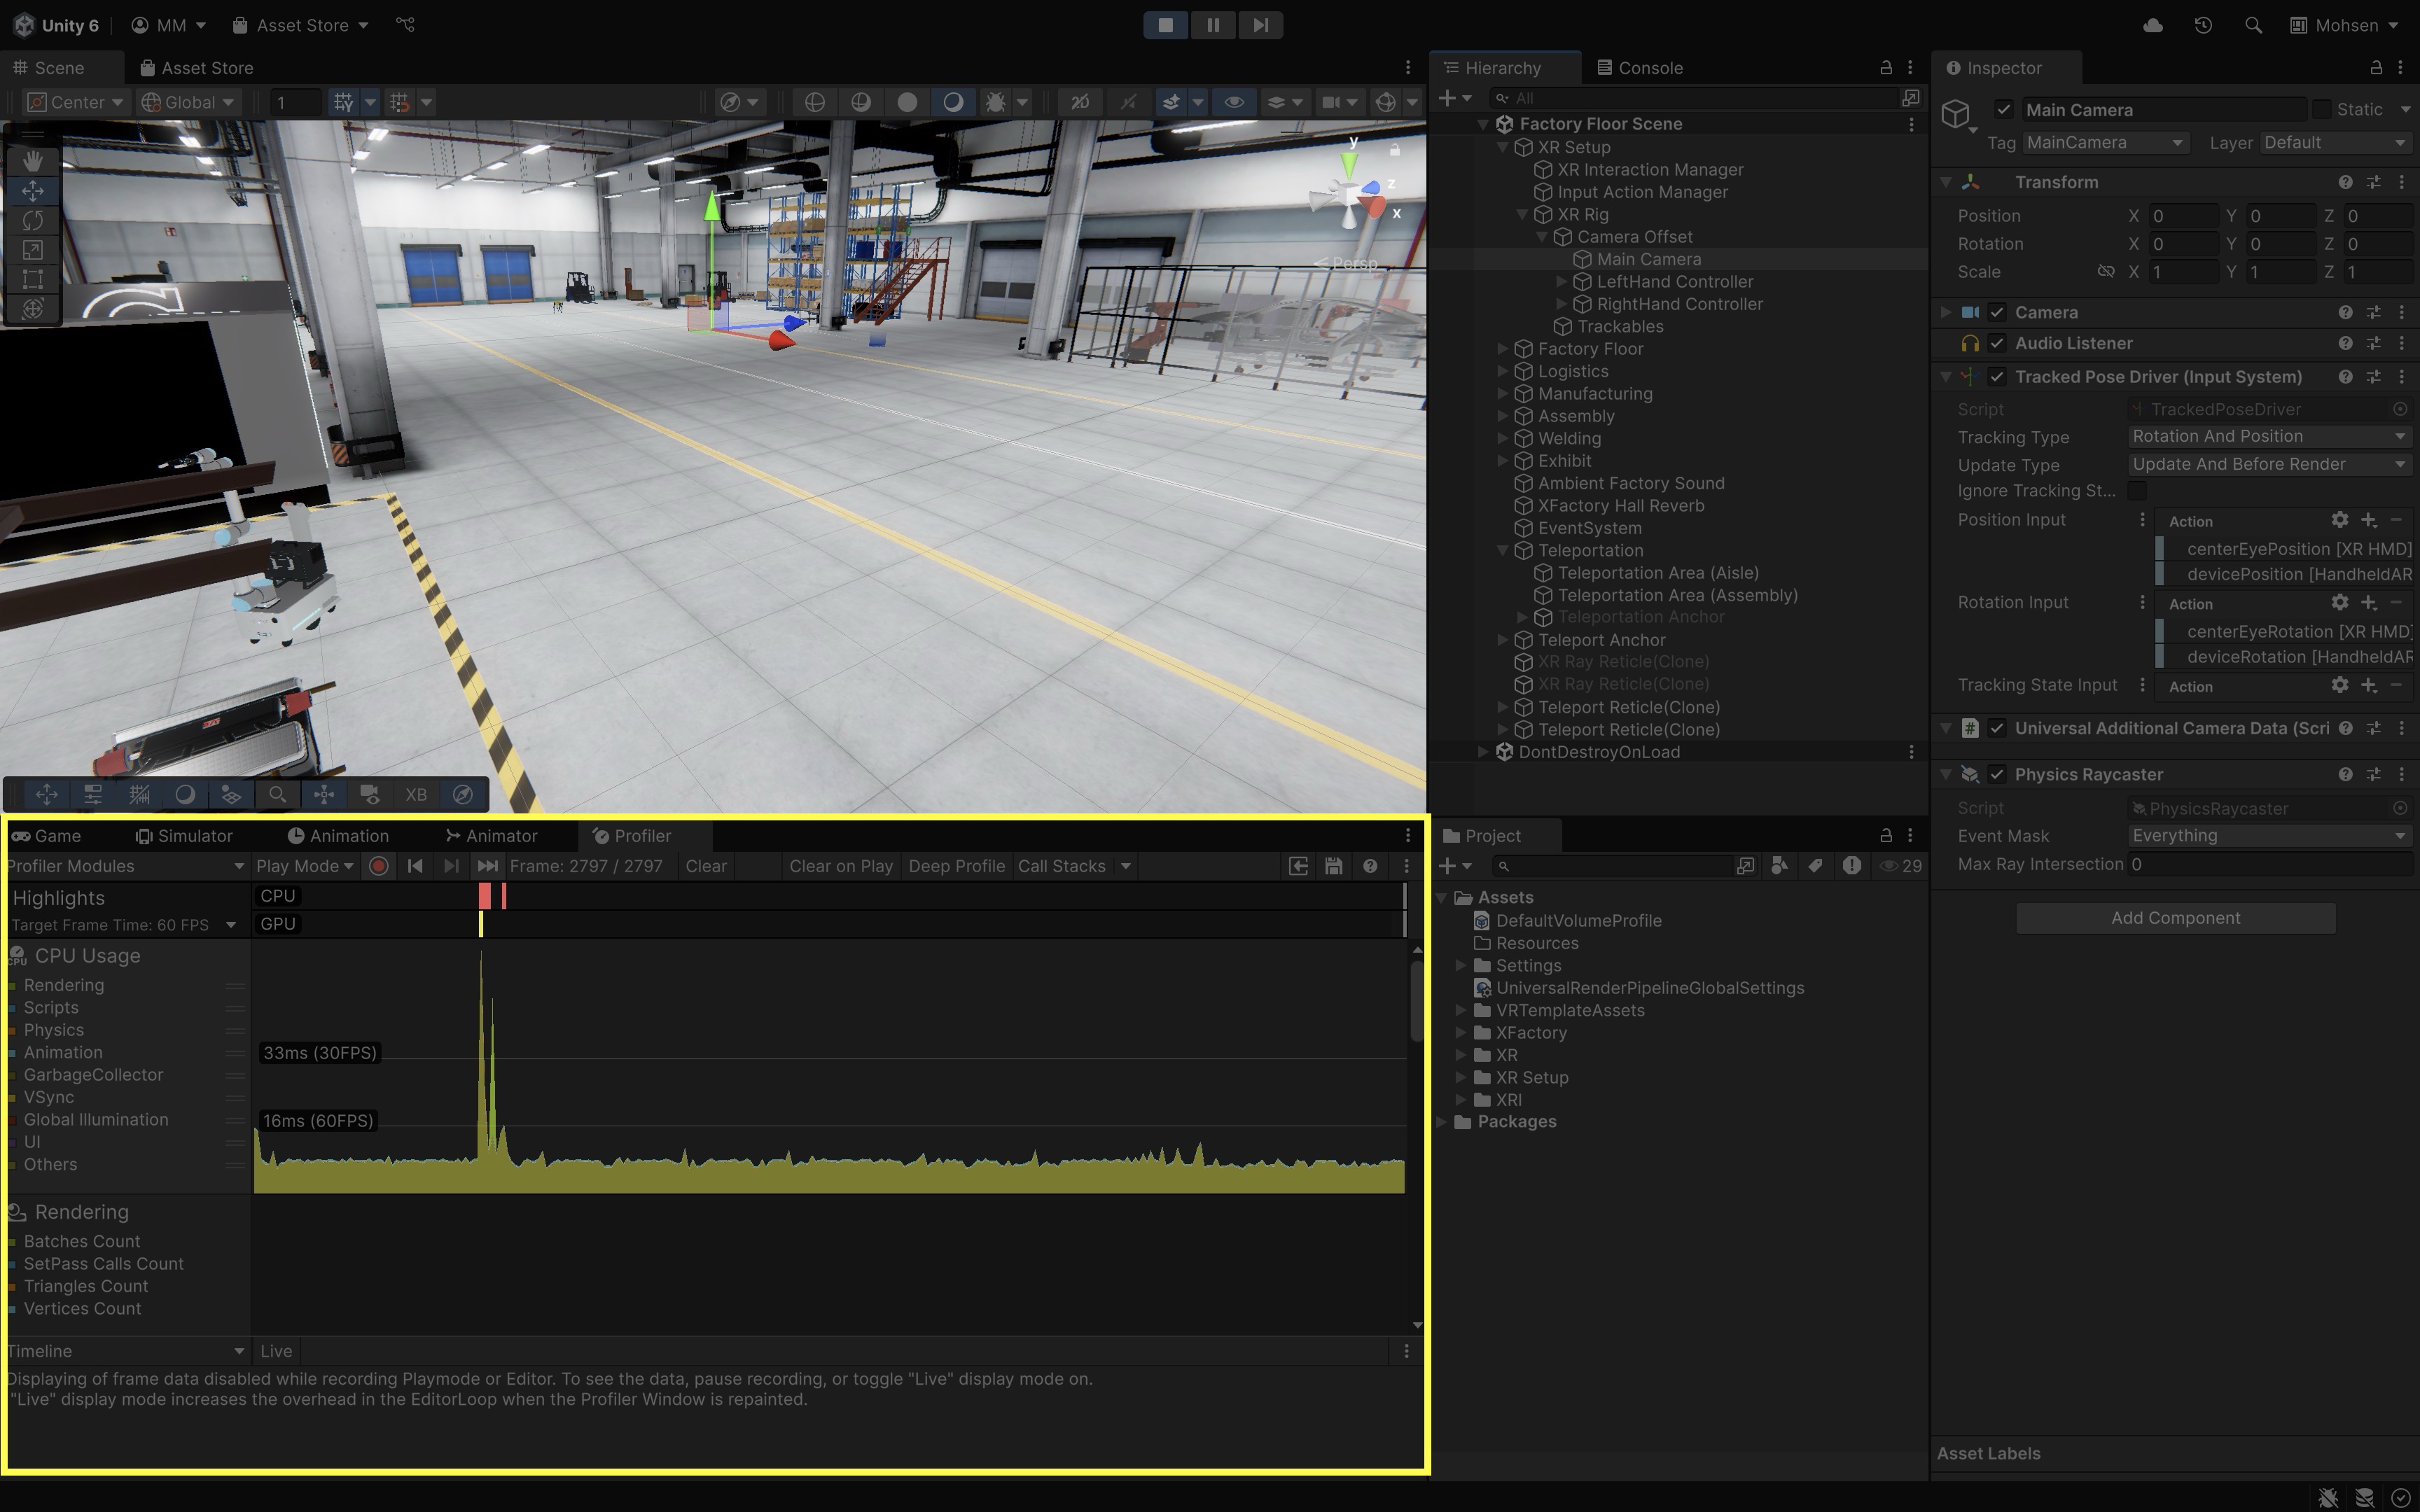
Task: Select the Rotate tool in Scene toolbar
Action: click(x=33, y=220)
